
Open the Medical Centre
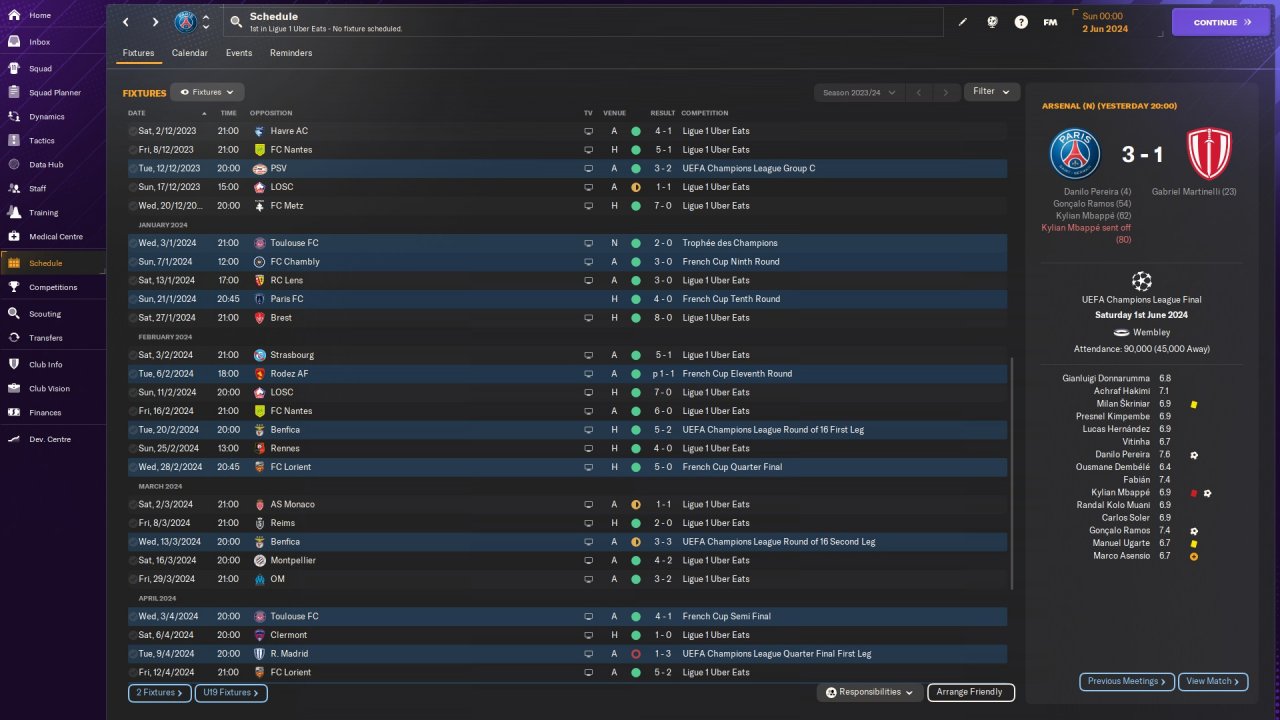click(55, 237)
